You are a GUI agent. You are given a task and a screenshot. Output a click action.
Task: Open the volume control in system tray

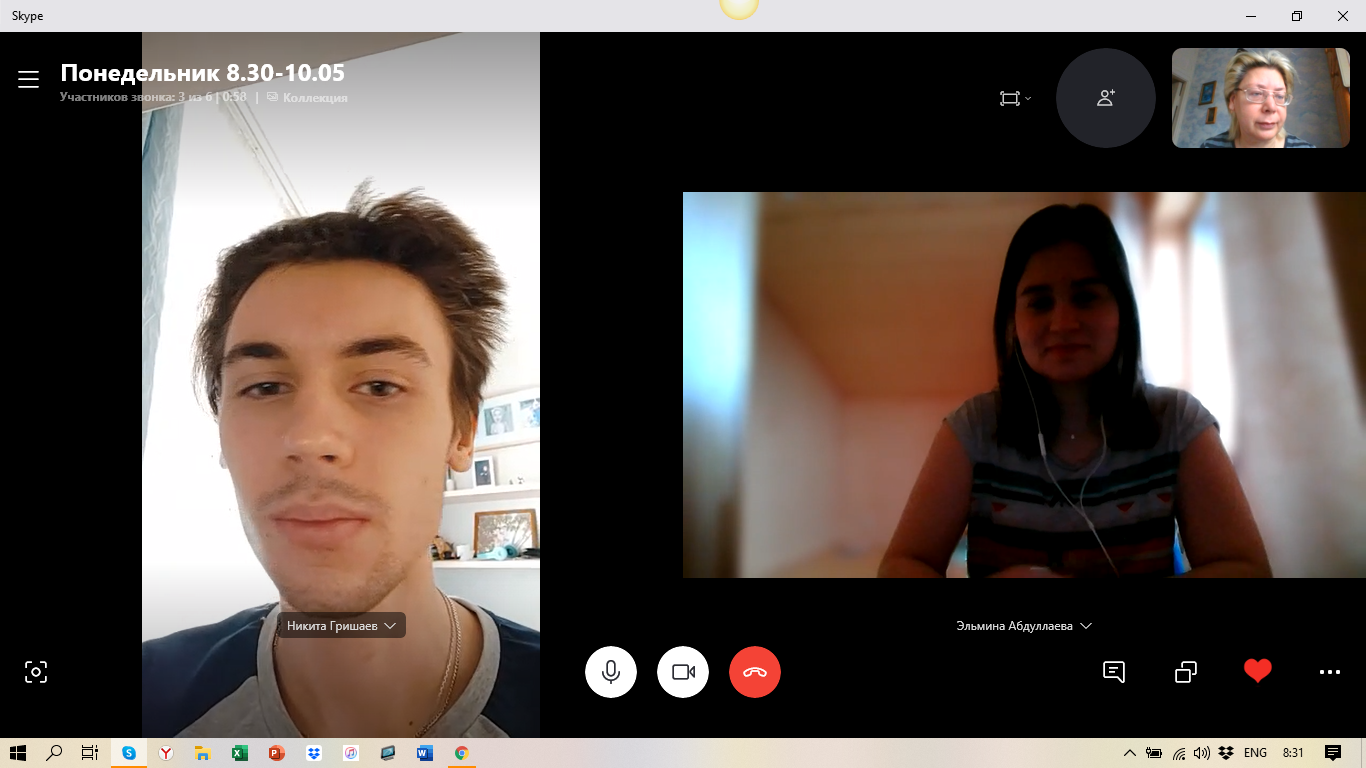1202,753
